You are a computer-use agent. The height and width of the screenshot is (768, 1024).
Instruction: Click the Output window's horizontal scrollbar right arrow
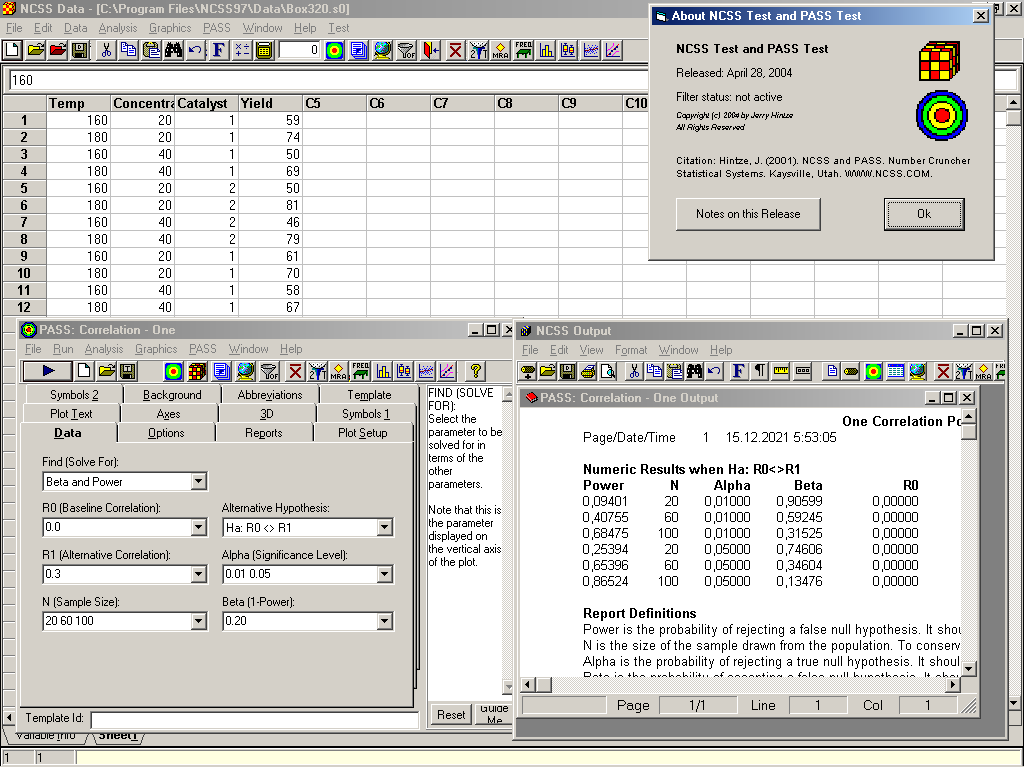[x=951, y=685]
